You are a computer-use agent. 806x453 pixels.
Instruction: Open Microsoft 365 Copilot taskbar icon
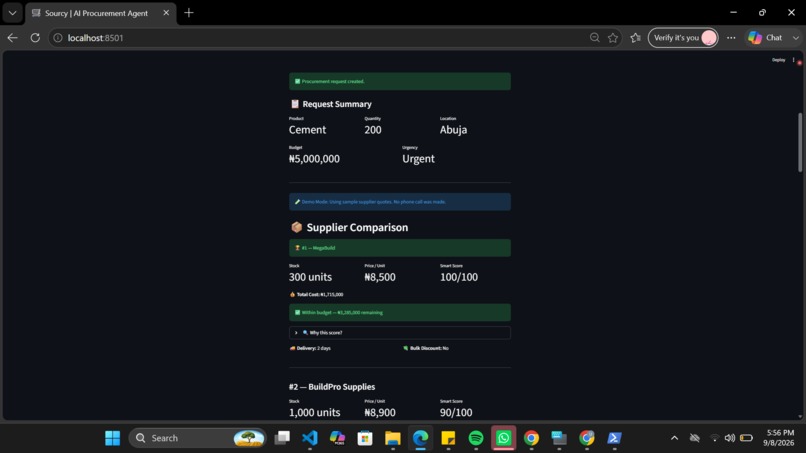pos(338,438)
